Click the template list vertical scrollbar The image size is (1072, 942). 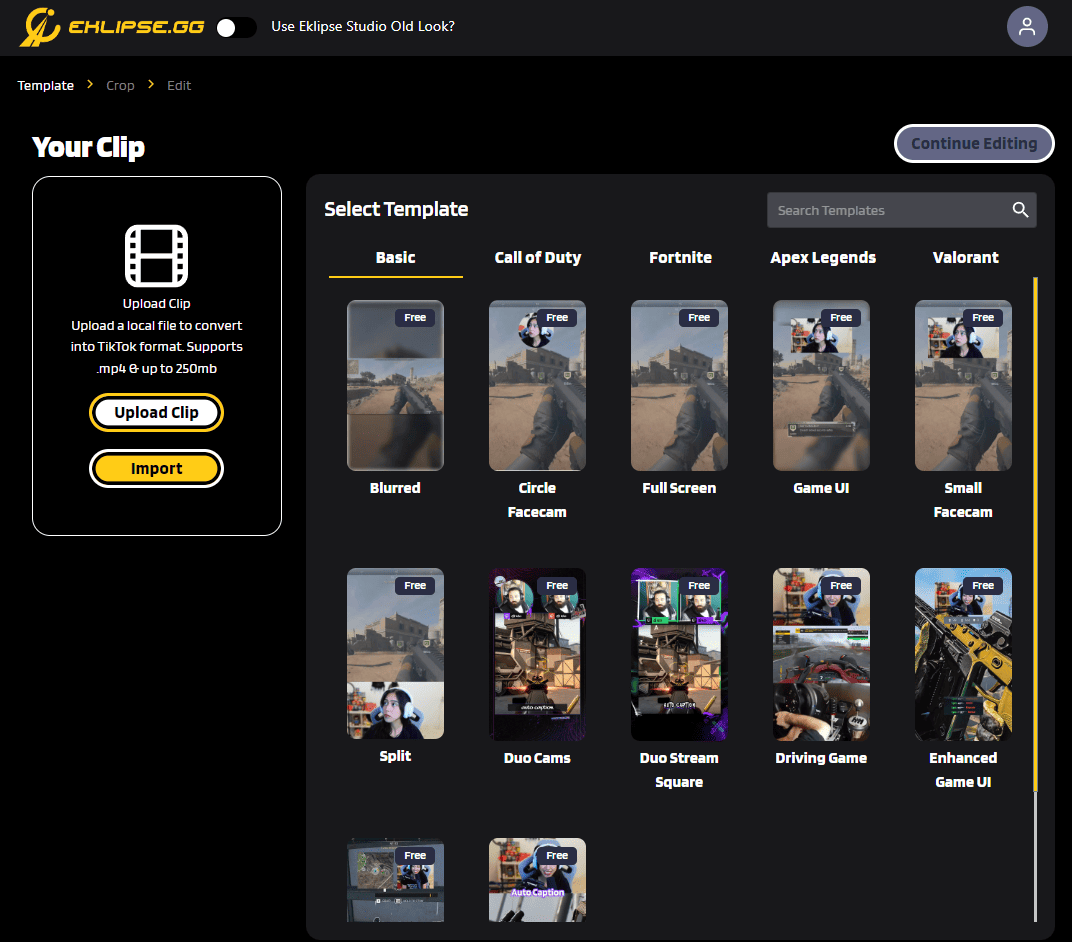click(x=1035, y=534)
